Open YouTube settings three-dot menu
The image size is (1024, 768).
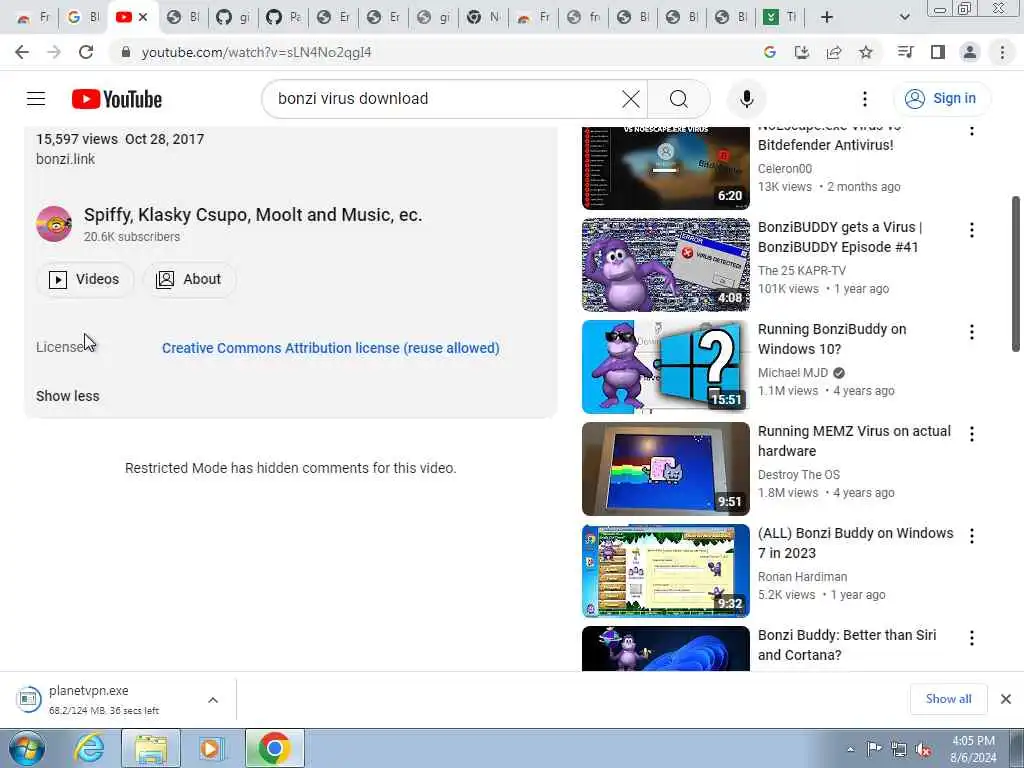(x=865, y=99)
